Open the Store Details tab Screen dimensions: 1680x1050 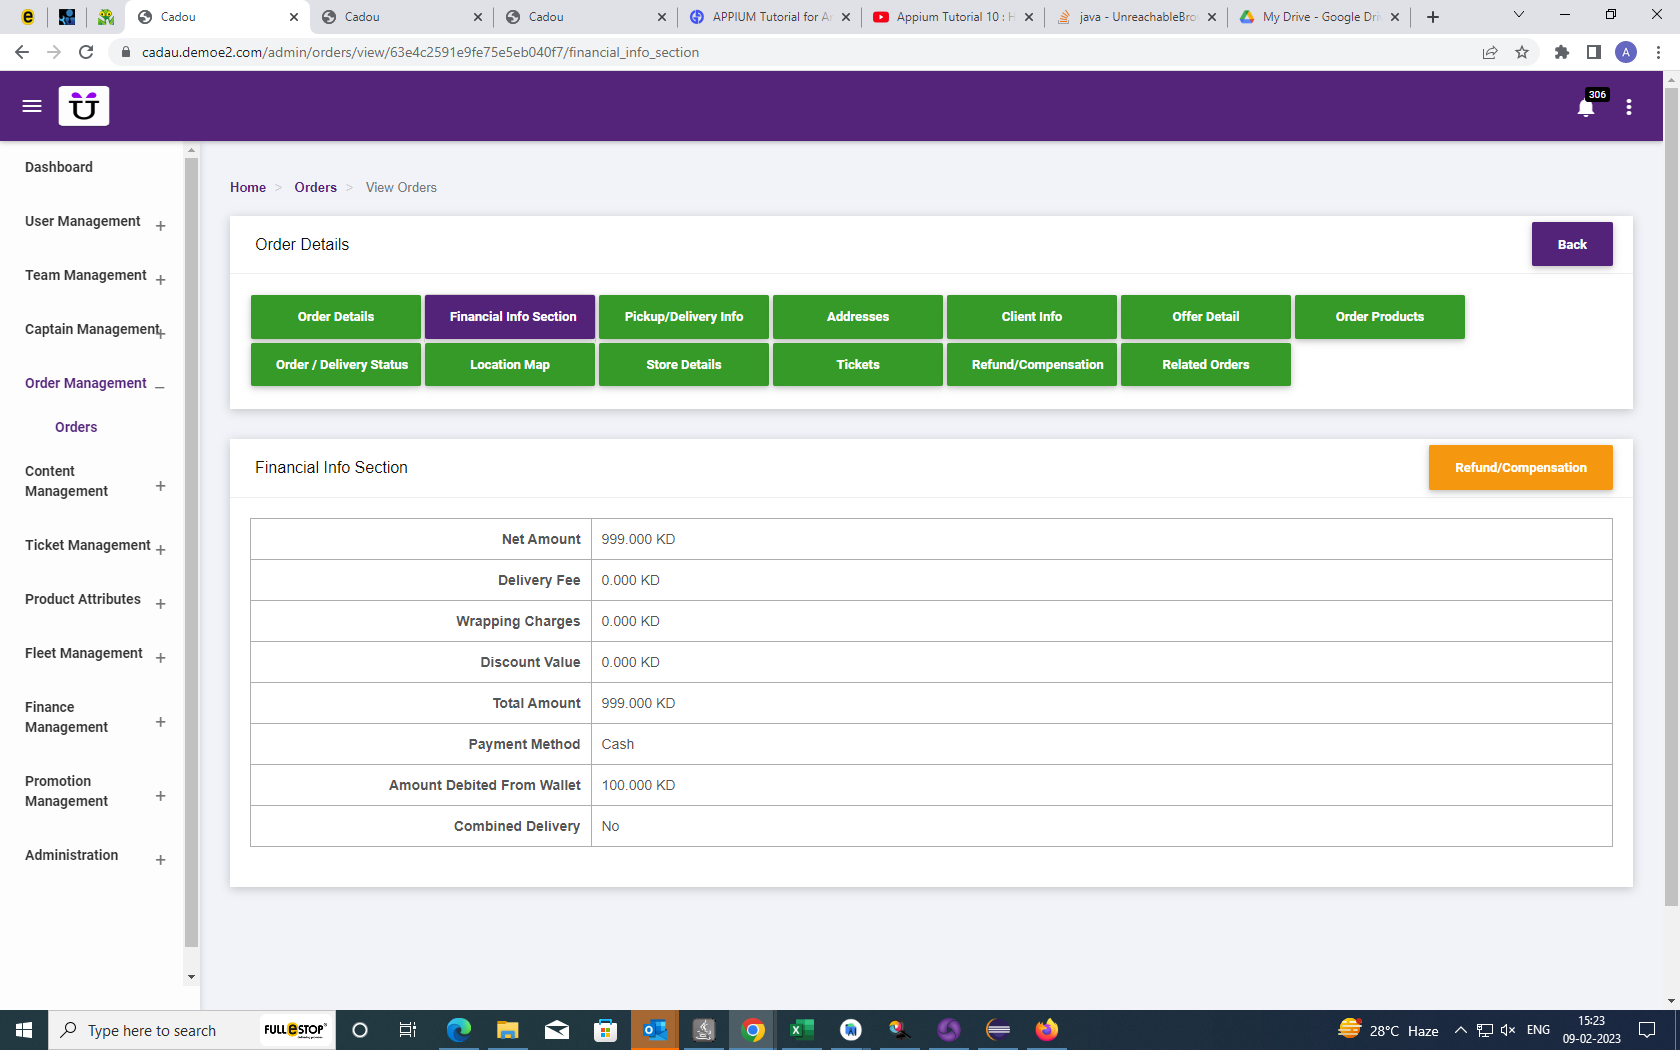684,365
